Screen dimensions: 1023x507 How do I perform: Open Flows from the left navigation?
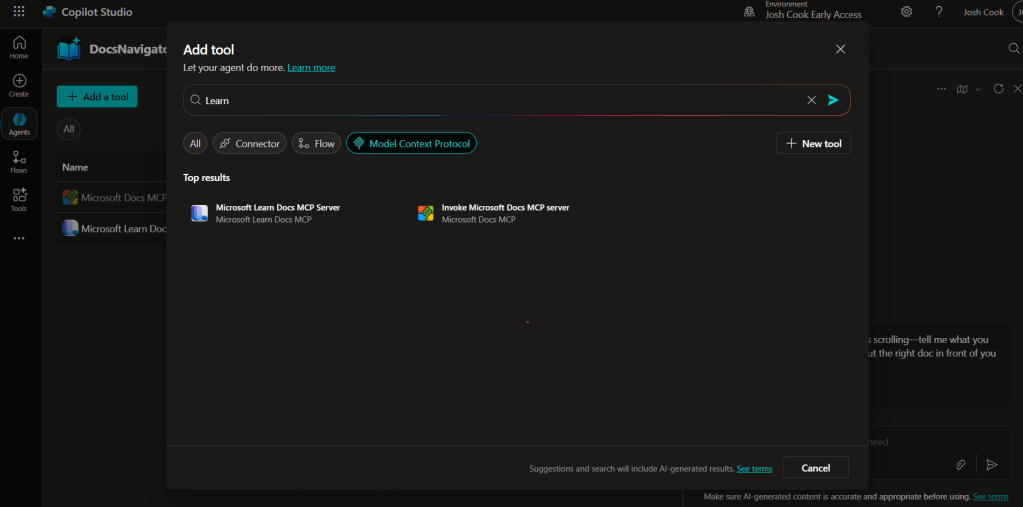(19, 162)
